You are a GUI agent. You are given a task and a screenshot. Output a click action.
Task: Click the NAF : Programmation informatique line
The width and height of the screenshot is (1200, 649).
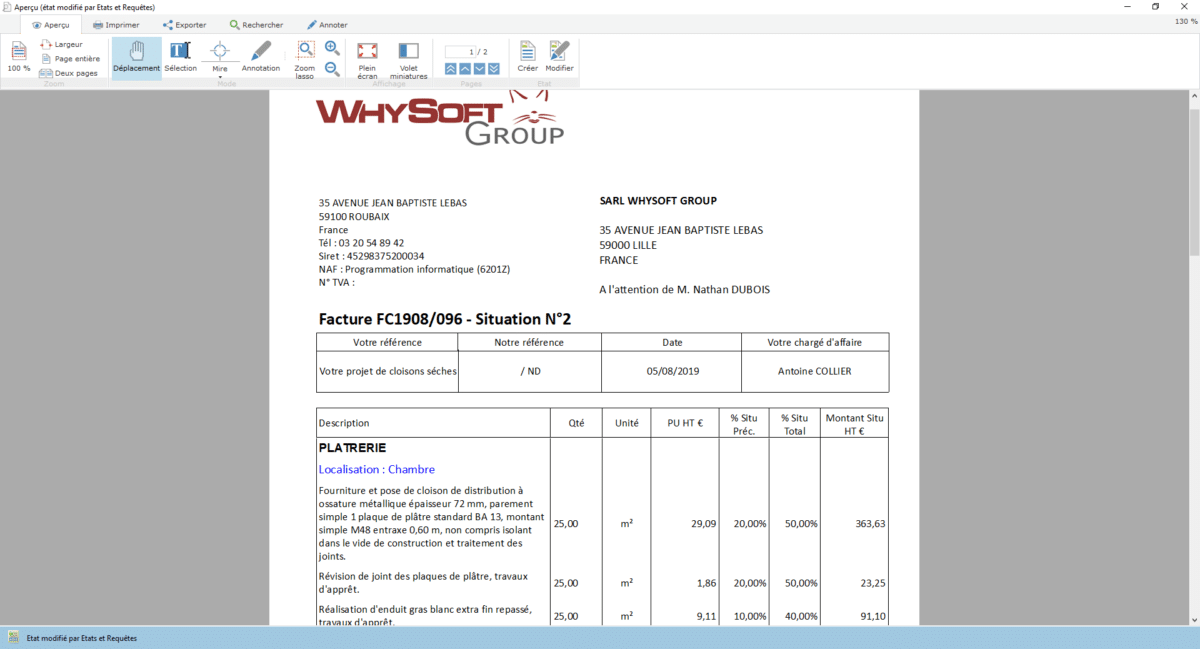point(415,269)
